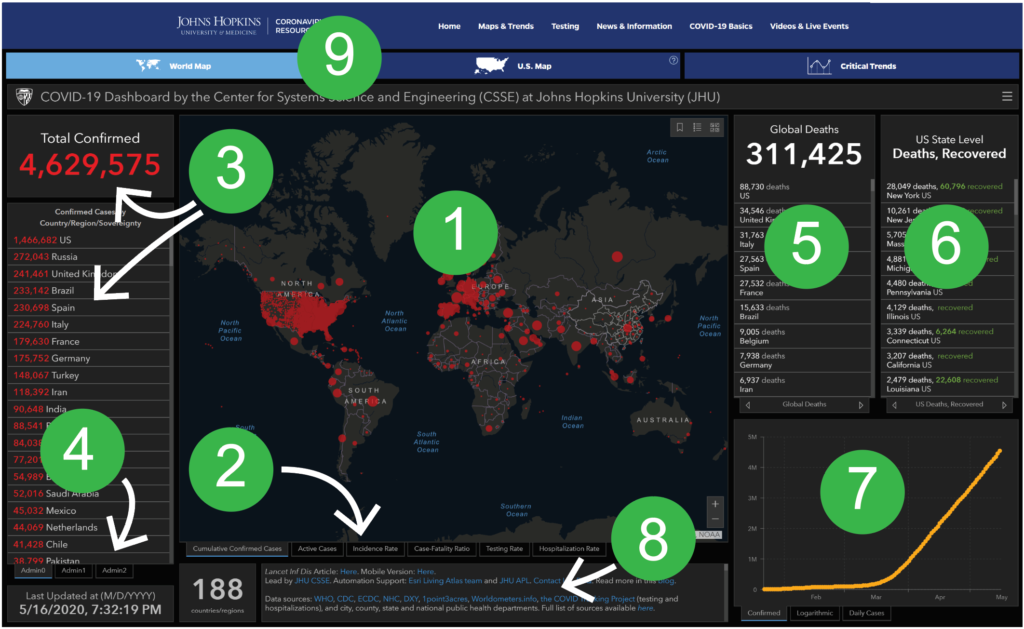Select Turkey row in confirmed cases list
The width and height of the screenshot is (1024, 629).
click(x=89, y=376)
